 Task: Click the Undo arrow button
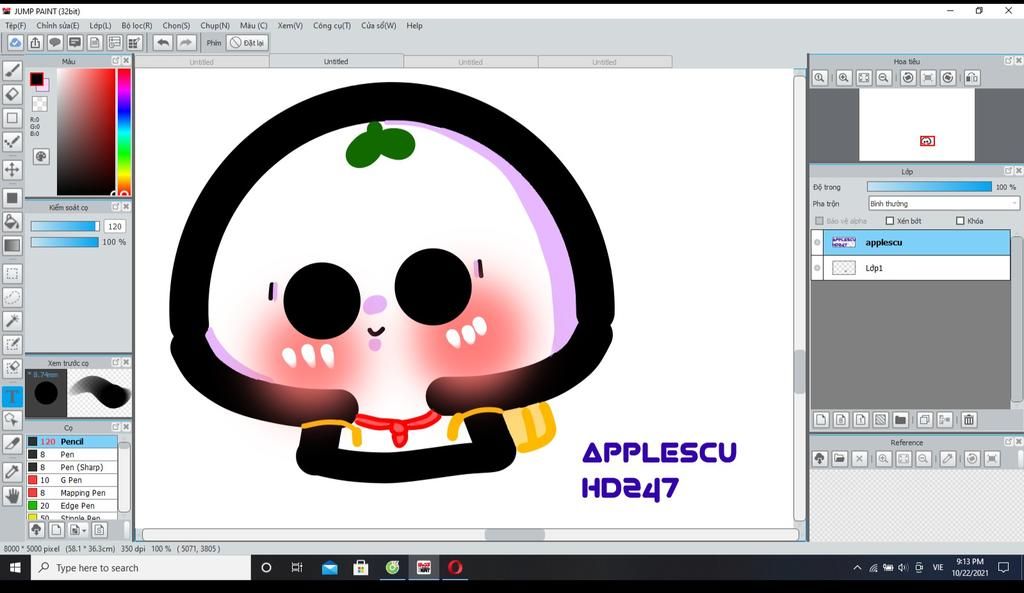163,43
